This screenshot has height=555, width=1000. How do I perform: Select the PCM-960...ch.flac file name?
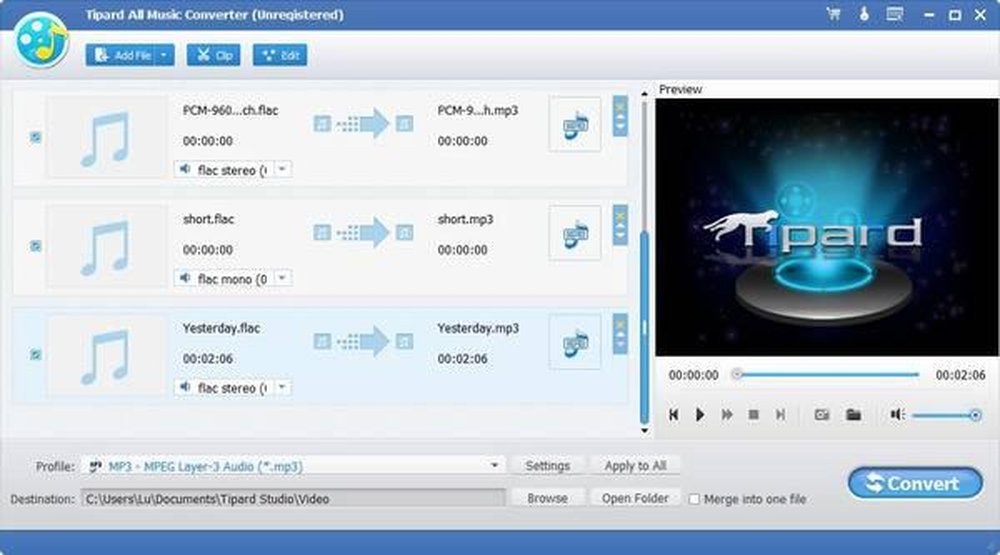[x=230, y=110]
